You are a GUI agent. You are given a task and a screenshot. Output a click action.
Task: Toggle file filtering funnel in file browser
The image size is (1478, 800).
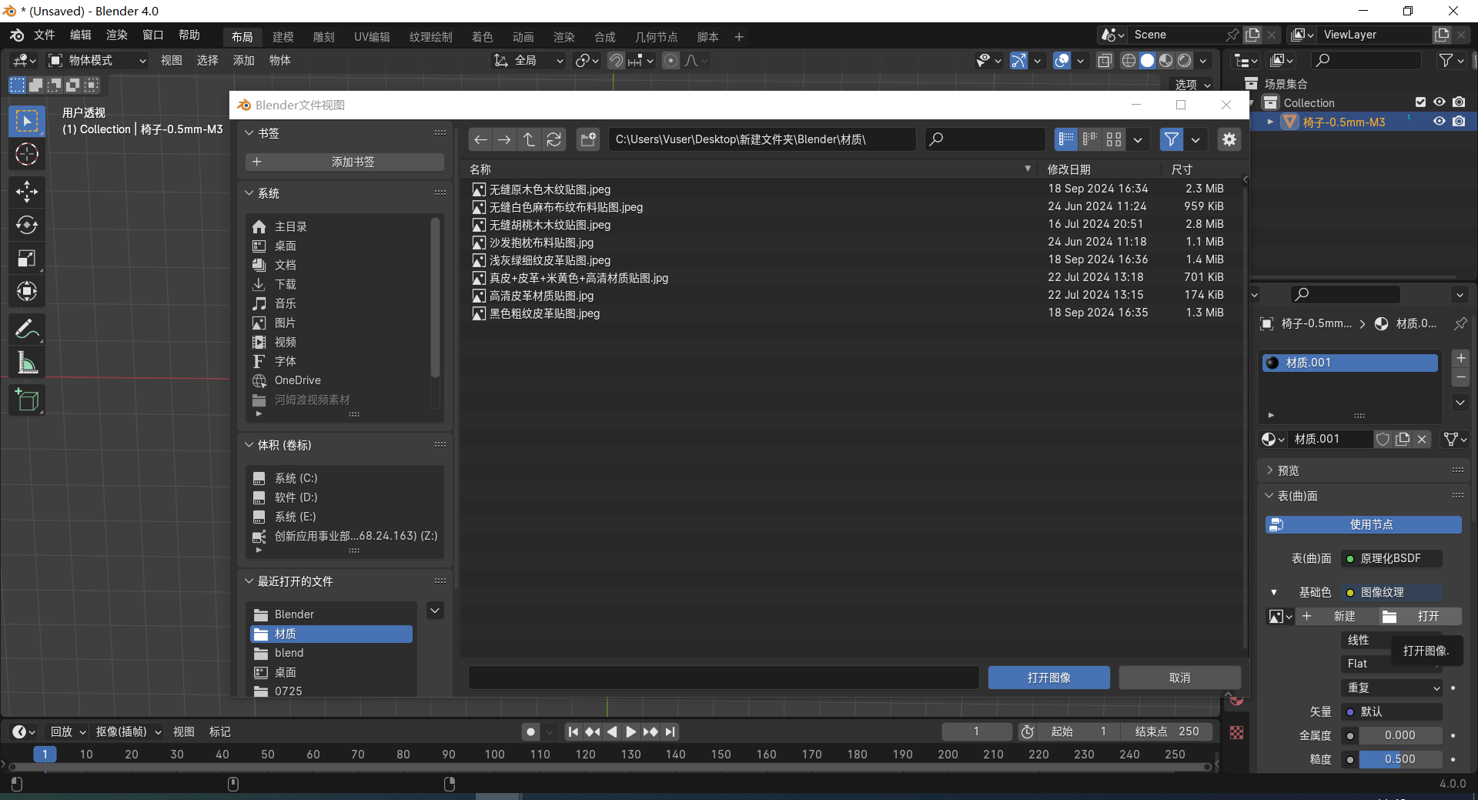1171,140
